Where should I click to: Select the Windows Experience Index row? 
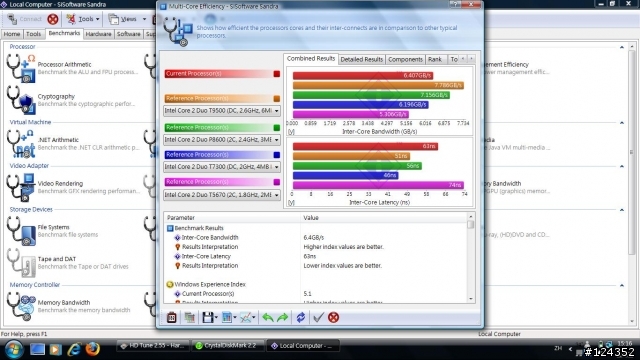pos(316,284)
